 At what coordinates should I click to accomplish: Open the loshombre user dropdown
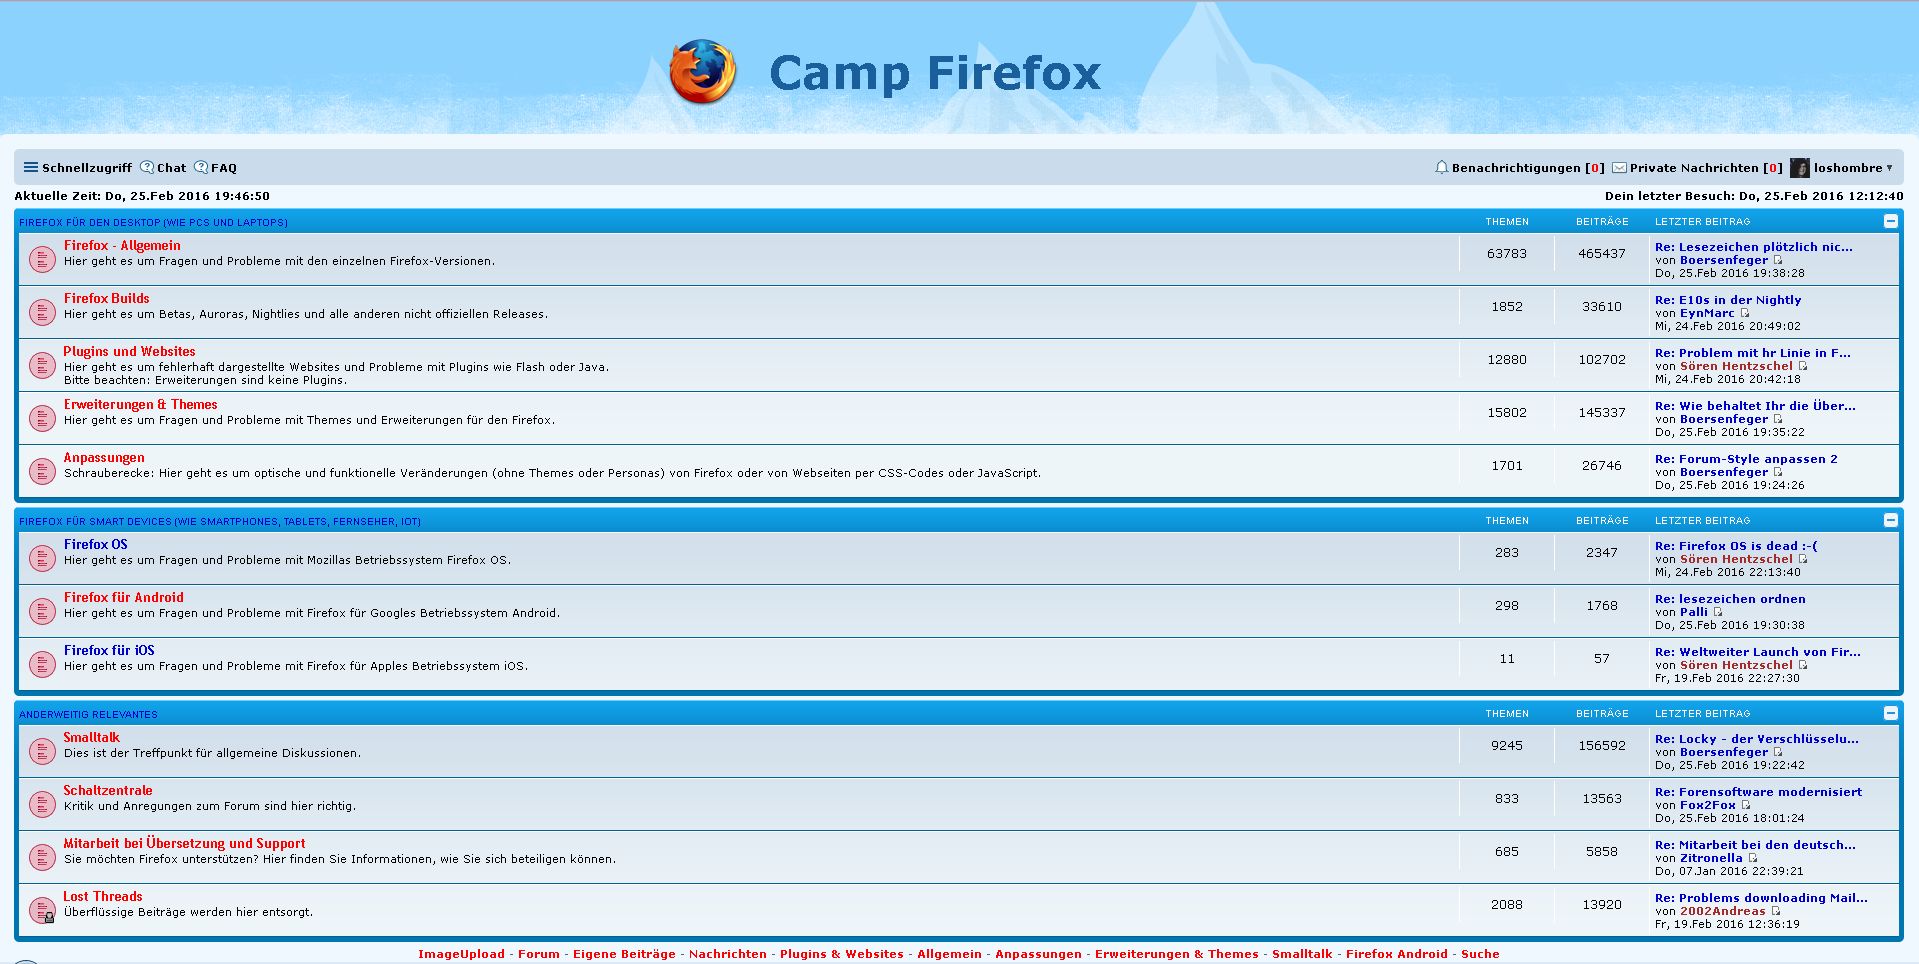click(x=1853, y=168)
